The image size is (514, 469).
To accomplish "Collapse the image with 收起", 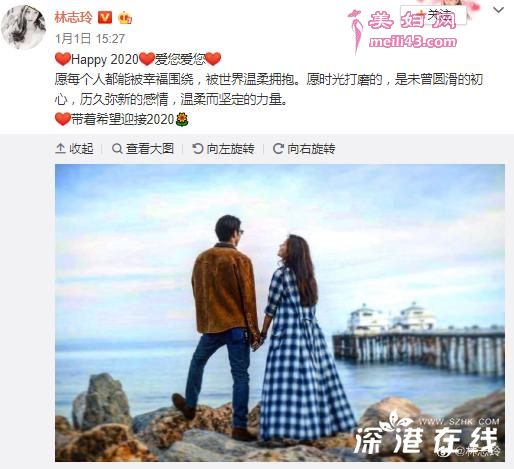I will (74, 149).
